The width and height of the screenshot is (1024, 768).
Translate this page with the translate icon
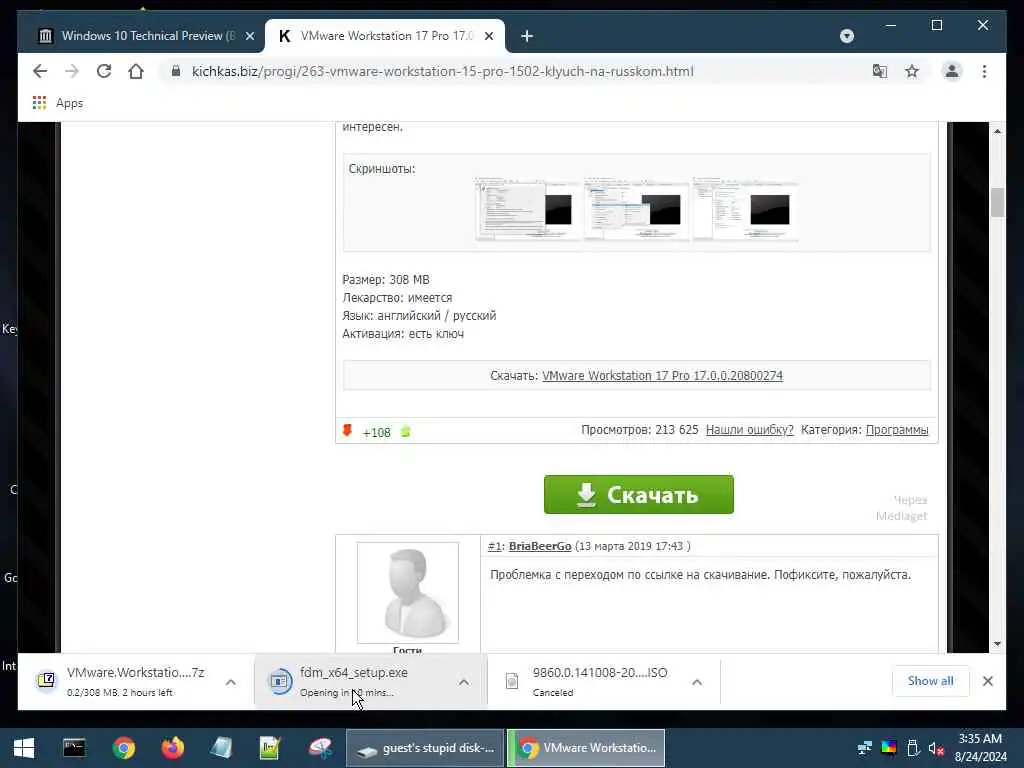880,71
